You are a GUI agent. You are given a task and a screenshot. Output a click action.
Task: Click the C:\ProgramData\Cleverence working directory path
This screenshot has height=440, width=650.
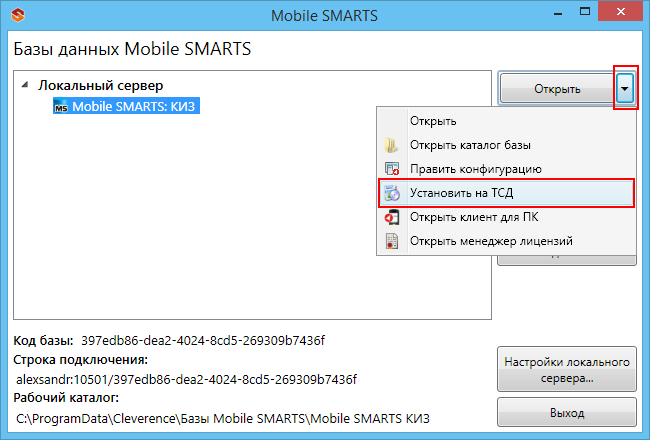(x=223, y=418)
